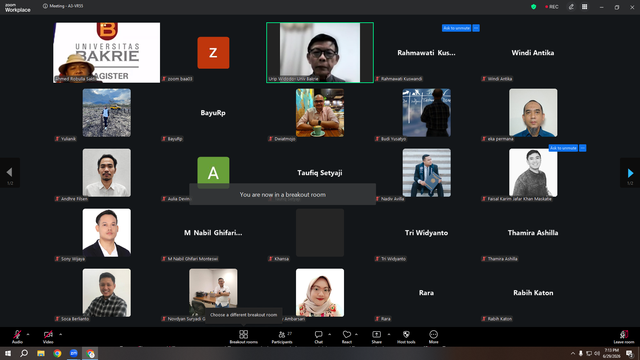Select Budi Yusatyo's profile picture
Screen dimensions: 640x360
[x=427, y=113]
